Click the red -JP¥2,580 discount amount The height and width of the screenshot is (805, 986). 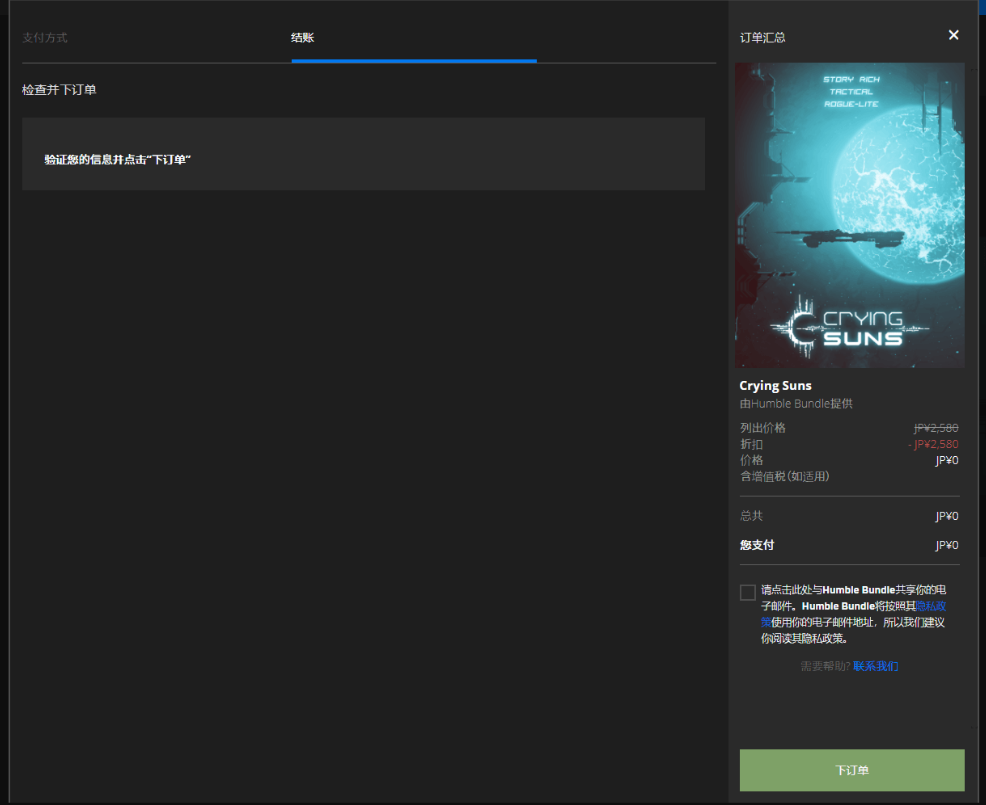pyautogui.click(x=933, y=444)
